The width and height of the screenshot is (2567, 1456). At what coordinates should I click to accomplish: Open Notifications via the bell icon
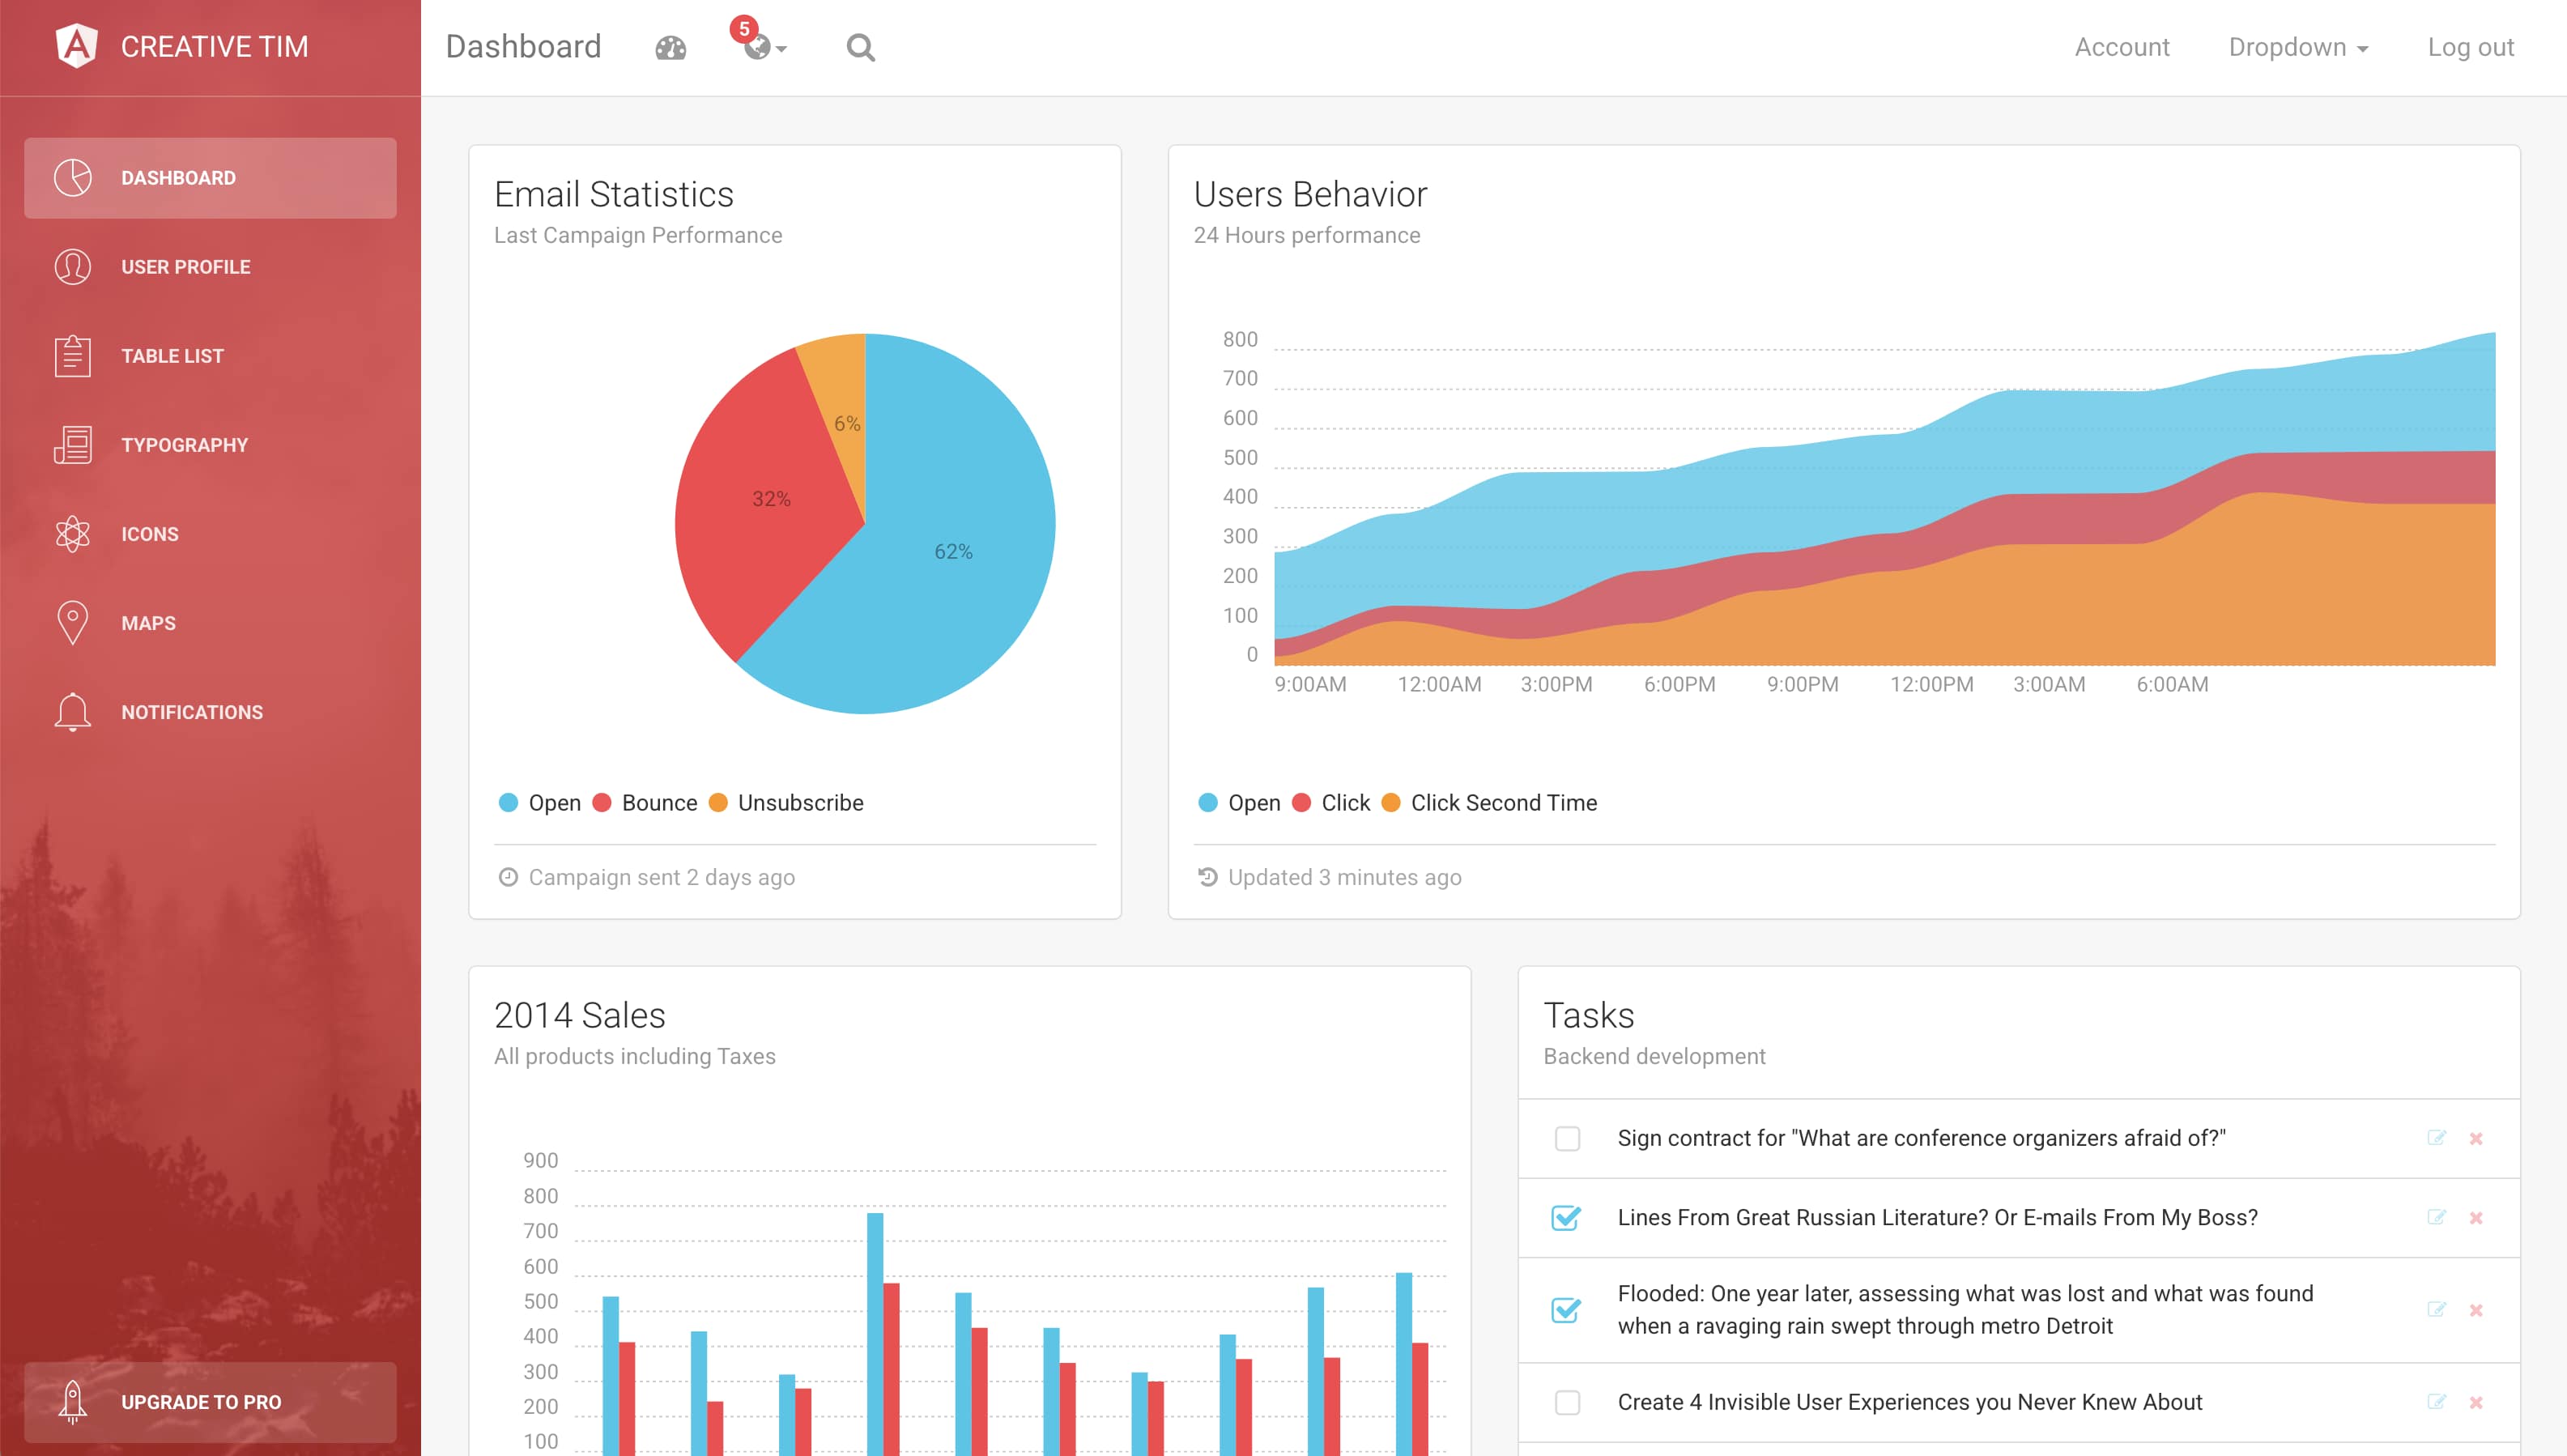pos(71,711)
